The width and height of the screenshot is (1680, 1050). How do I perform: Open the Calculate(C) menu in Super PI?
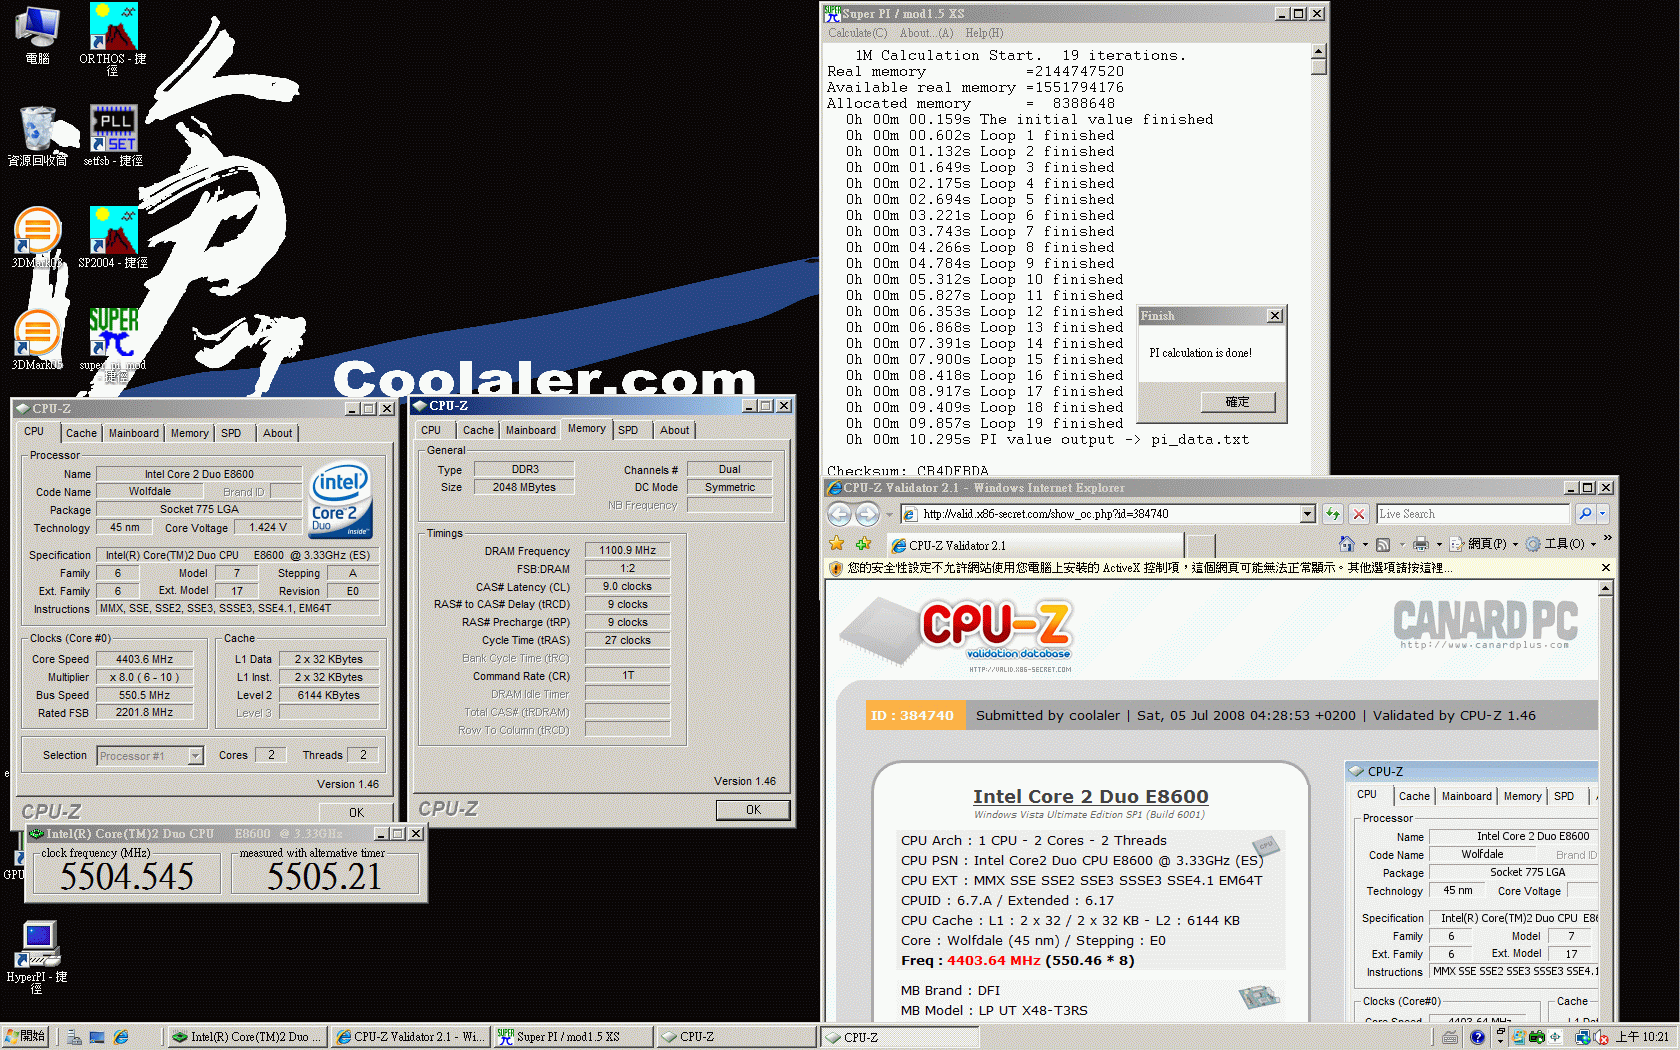coord(856,33)
